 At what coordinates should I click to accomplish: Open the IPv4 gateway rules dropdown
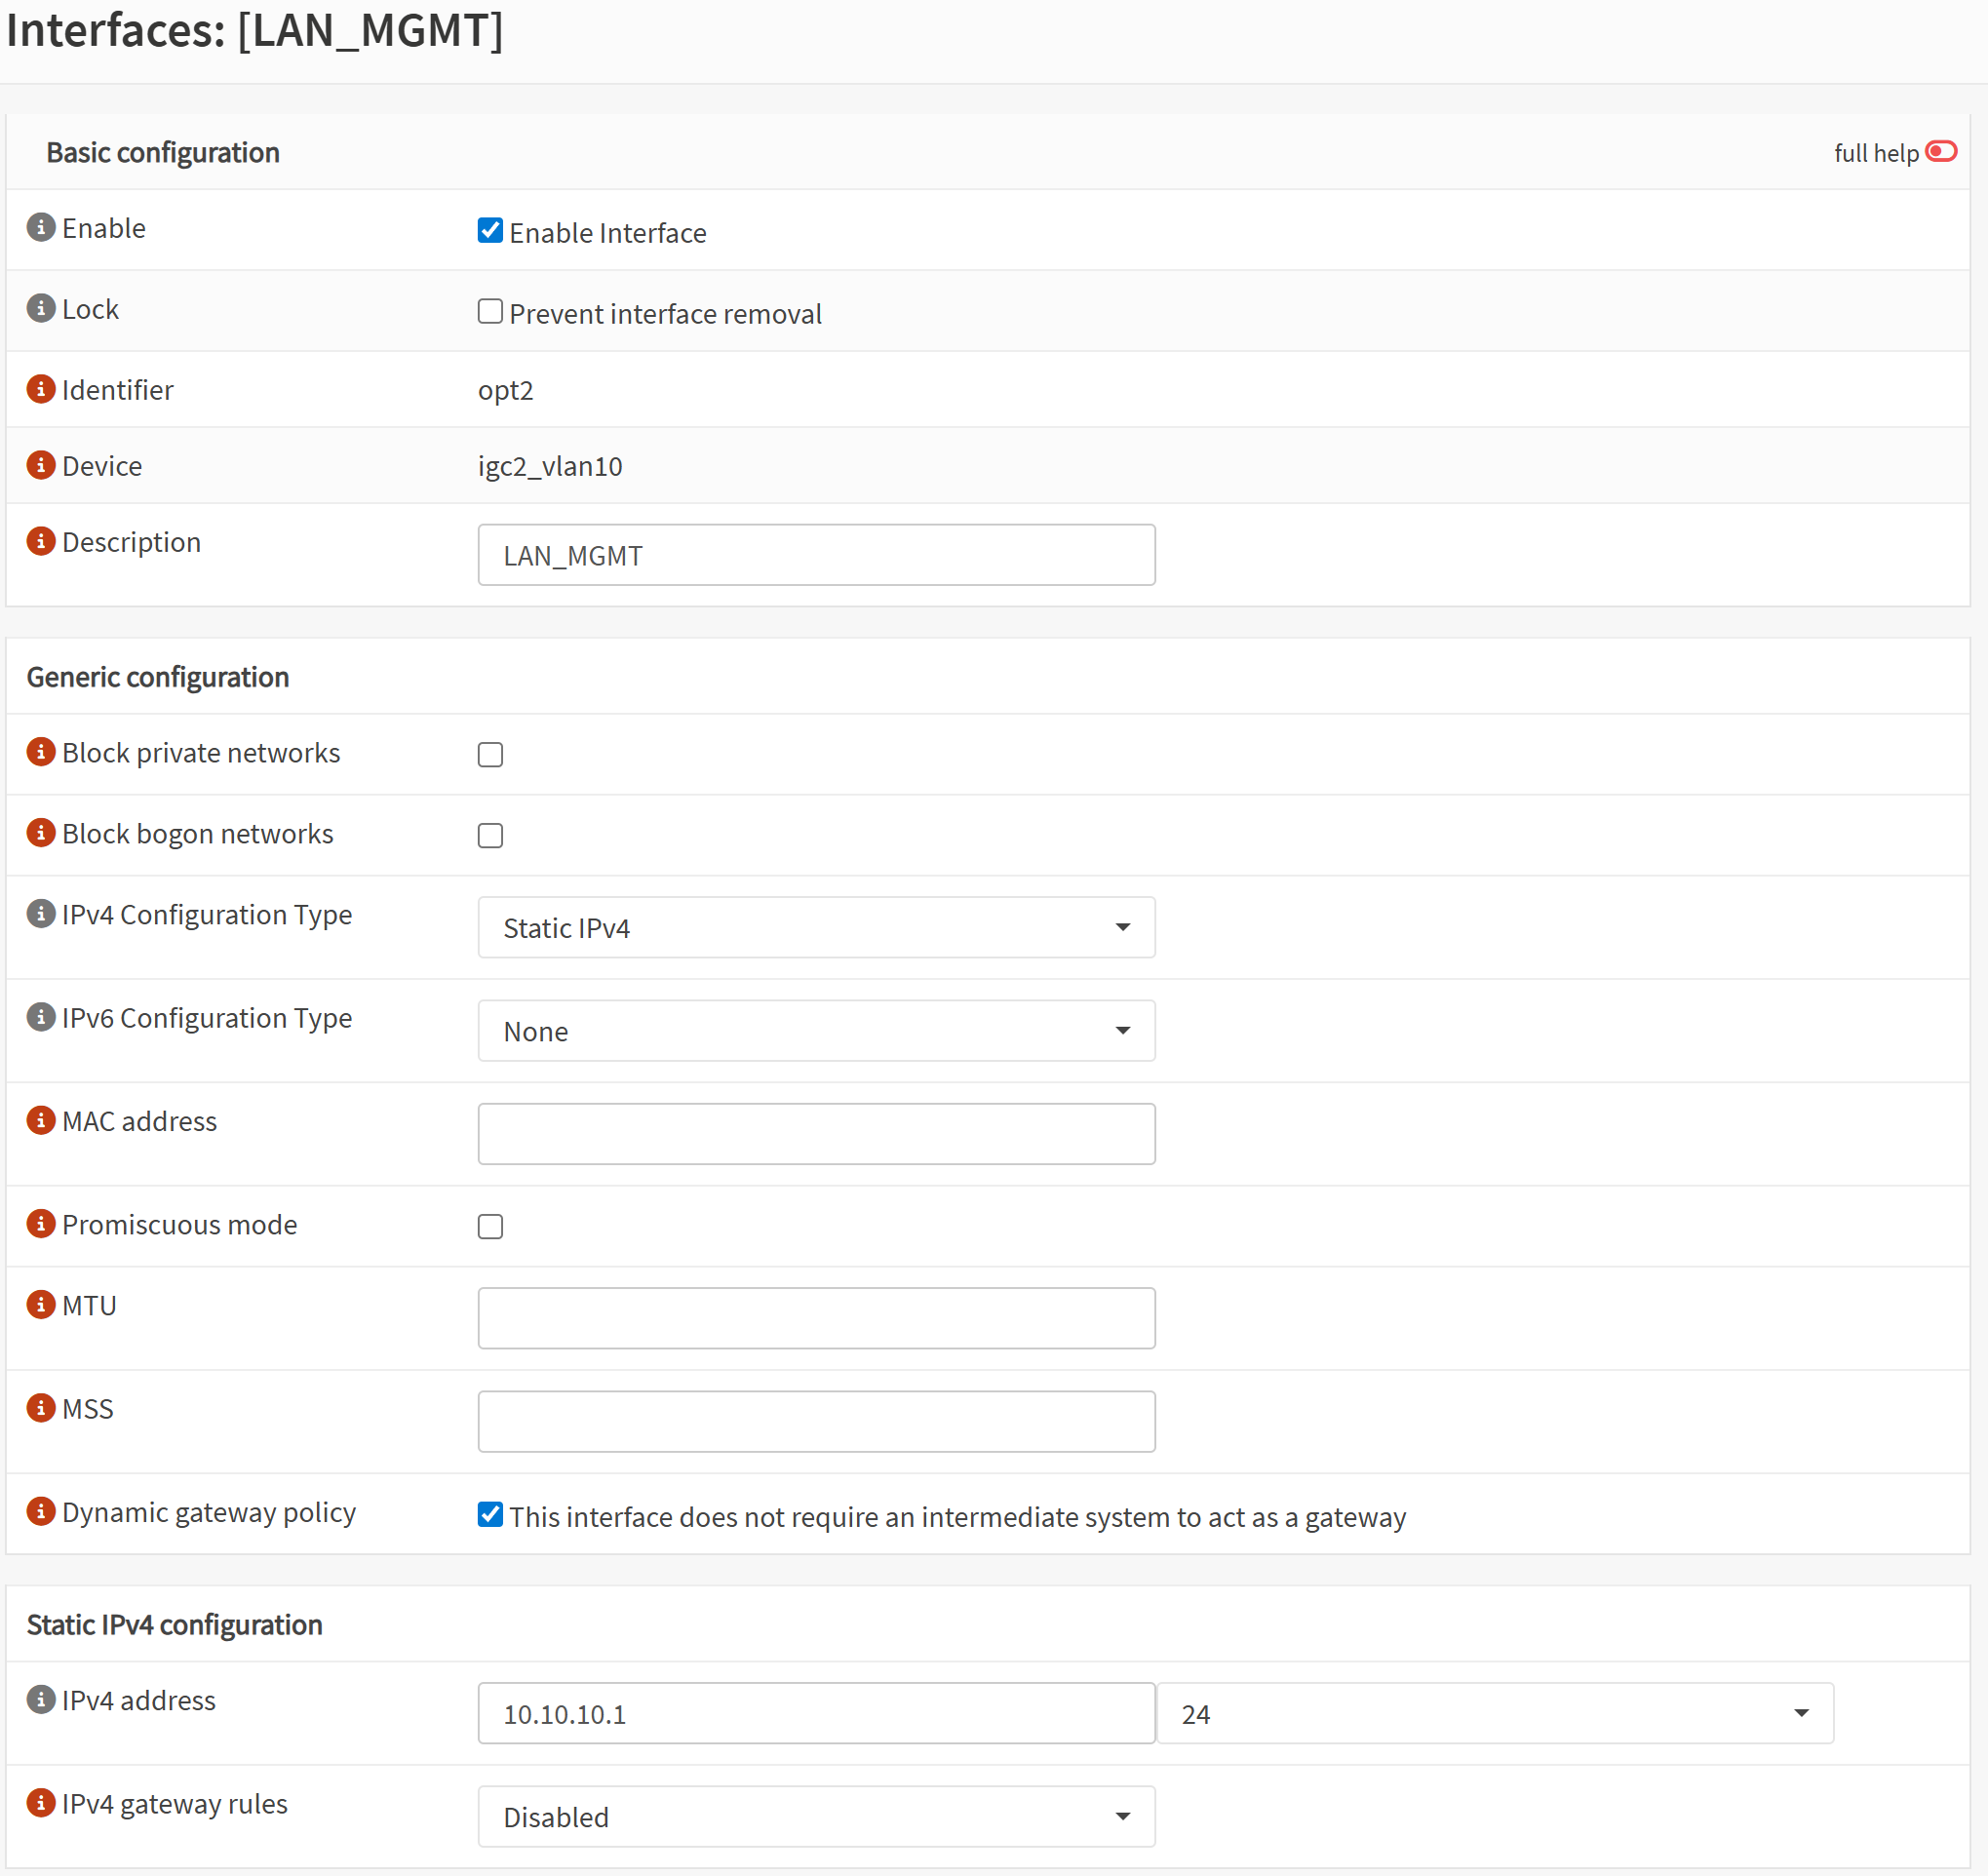[816, 1817]
